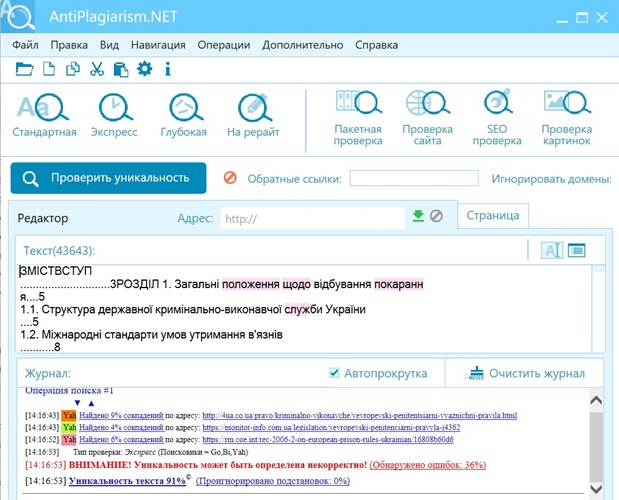Switch to the Страница tab
This screenshot has width=619, height=500.
click(493, 215)
